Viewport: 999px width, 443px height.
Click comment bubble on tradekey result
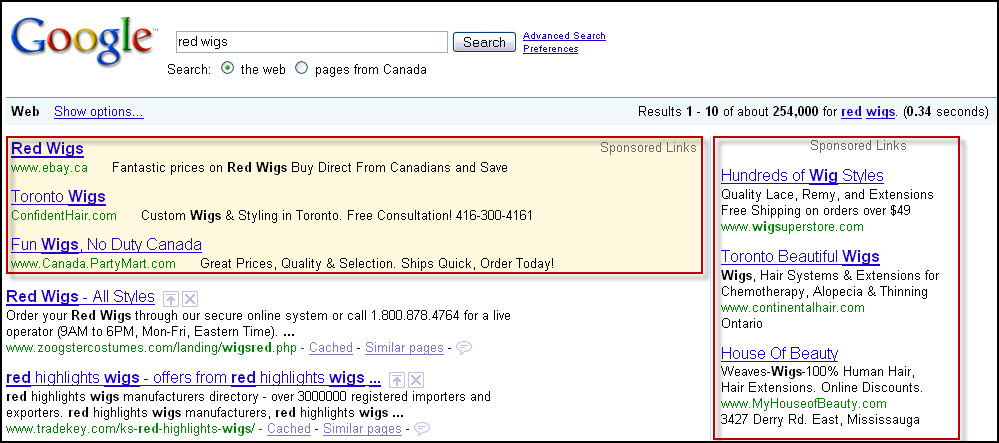422,429
